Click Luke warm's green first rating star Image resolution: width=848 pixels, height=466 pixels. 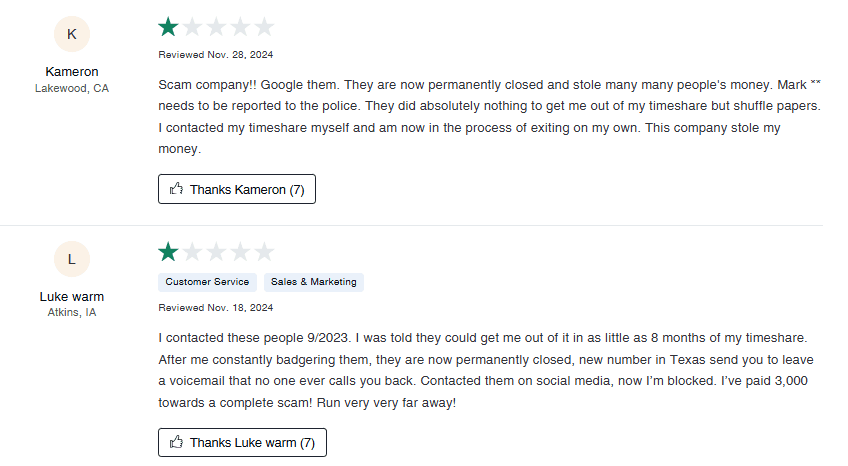click(x=168, y=252)
